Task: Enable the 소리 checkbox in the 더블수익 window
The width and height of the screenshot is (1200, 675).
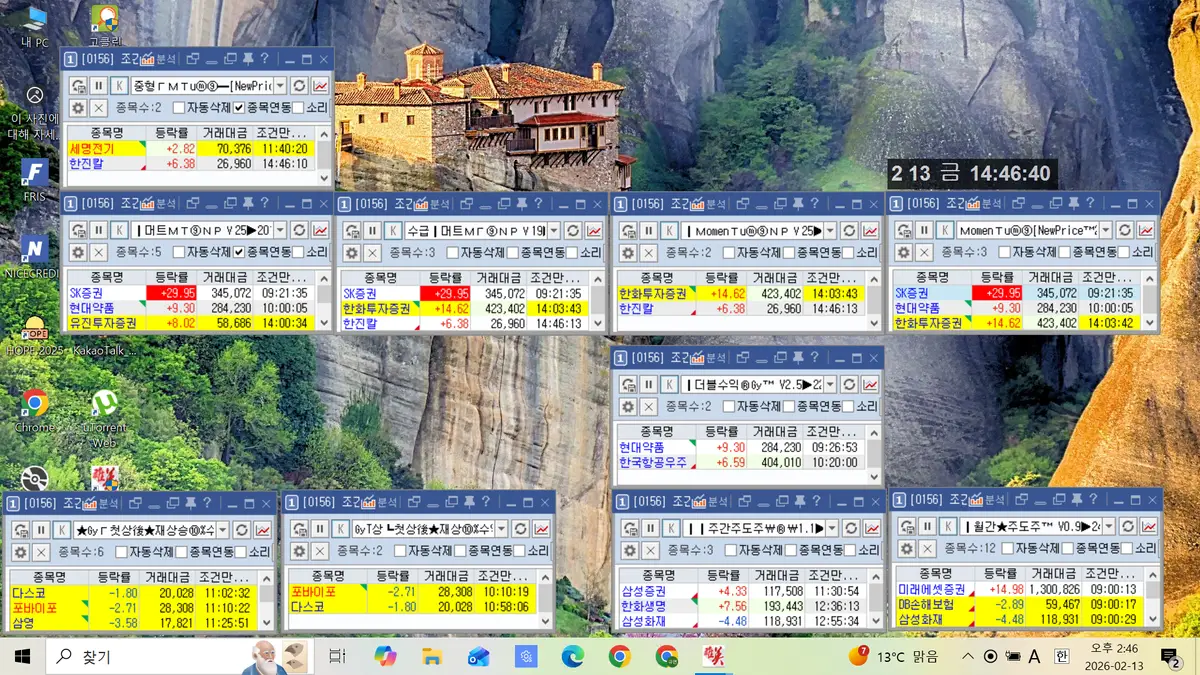Action: point(848,405)
